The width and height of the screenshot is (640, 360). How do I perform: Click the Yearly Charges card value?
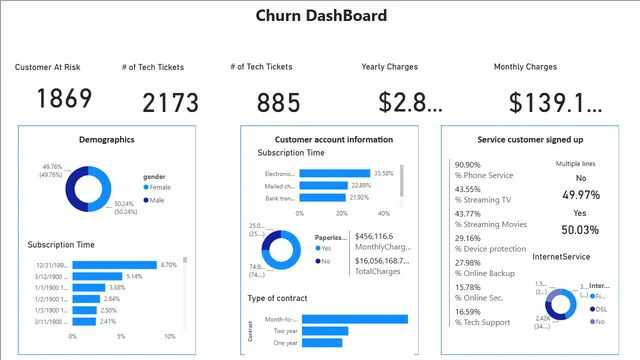(x=410, y=102)
